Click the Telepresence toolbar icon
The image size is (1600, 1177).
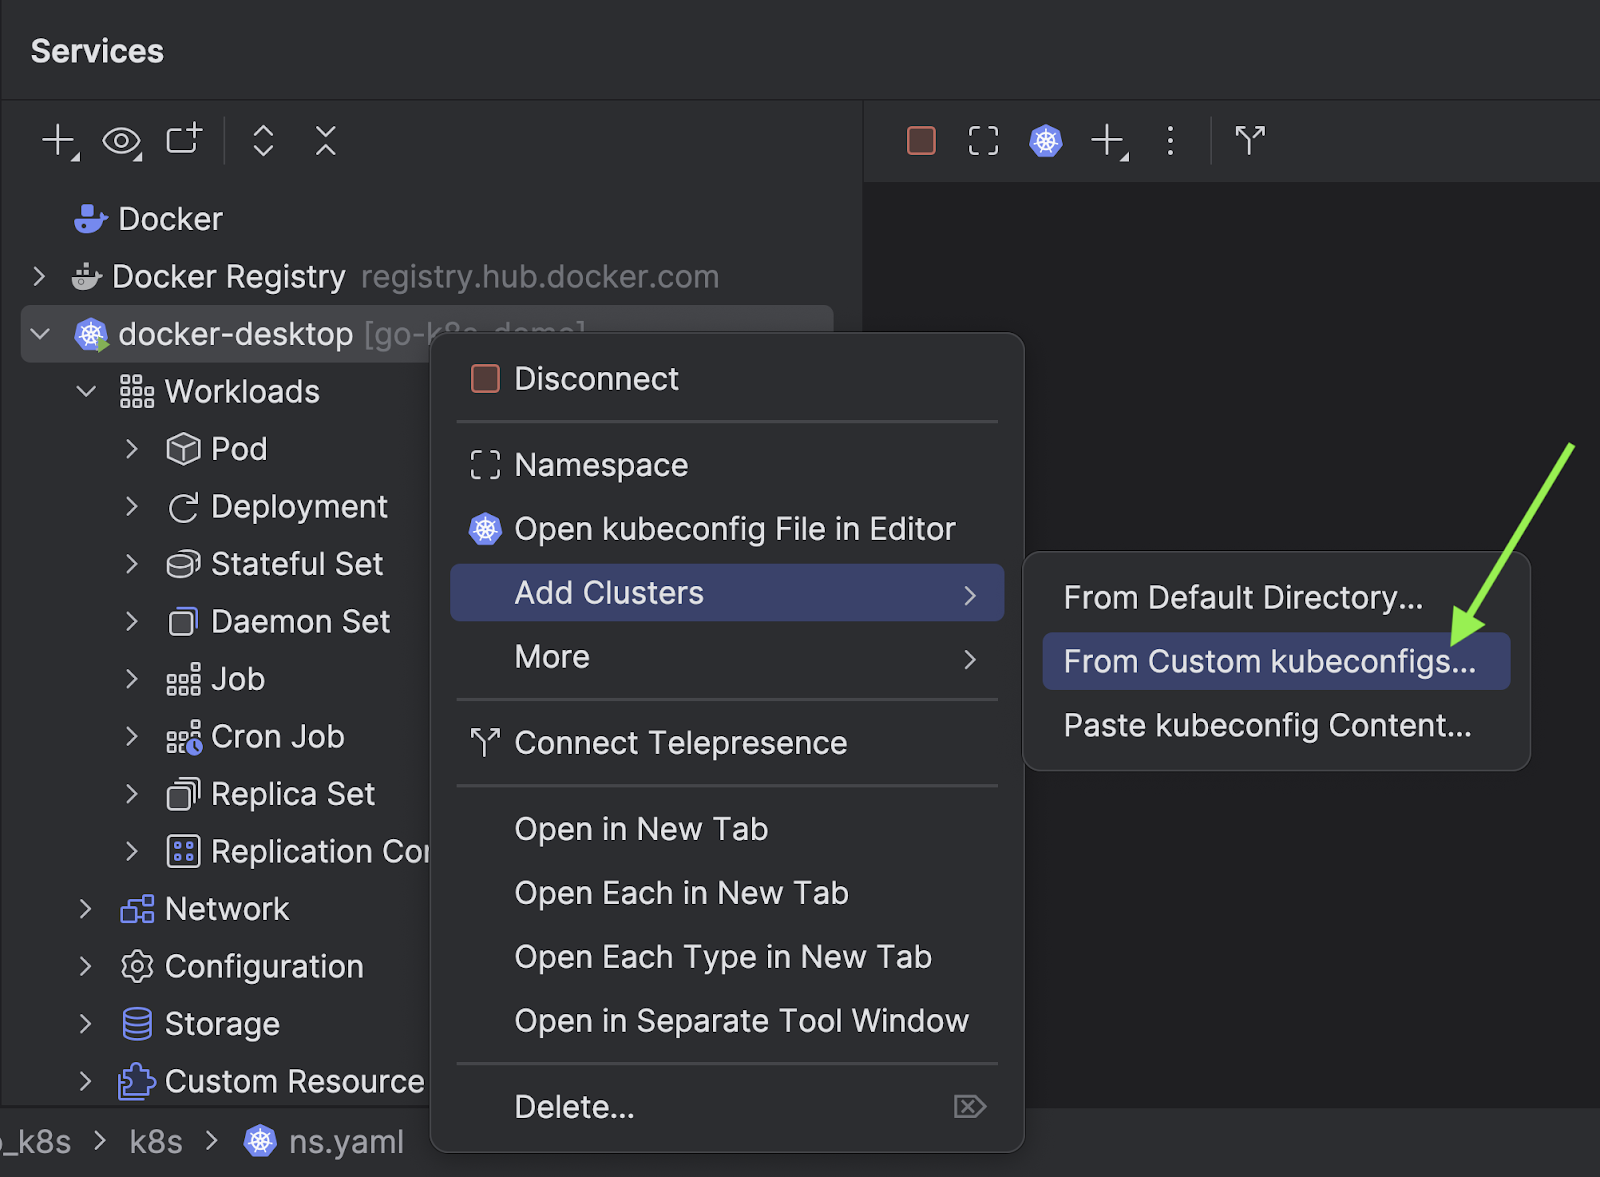pos(1250,140)
